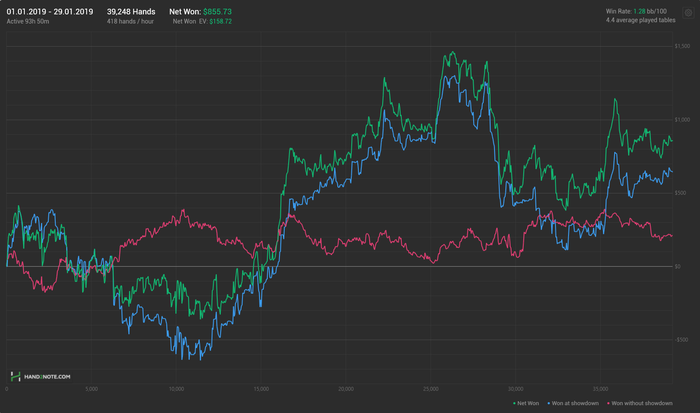The image size is (700, 413).
Task: Click the $1,500 y-axis label
Action: tap(684, 46)
